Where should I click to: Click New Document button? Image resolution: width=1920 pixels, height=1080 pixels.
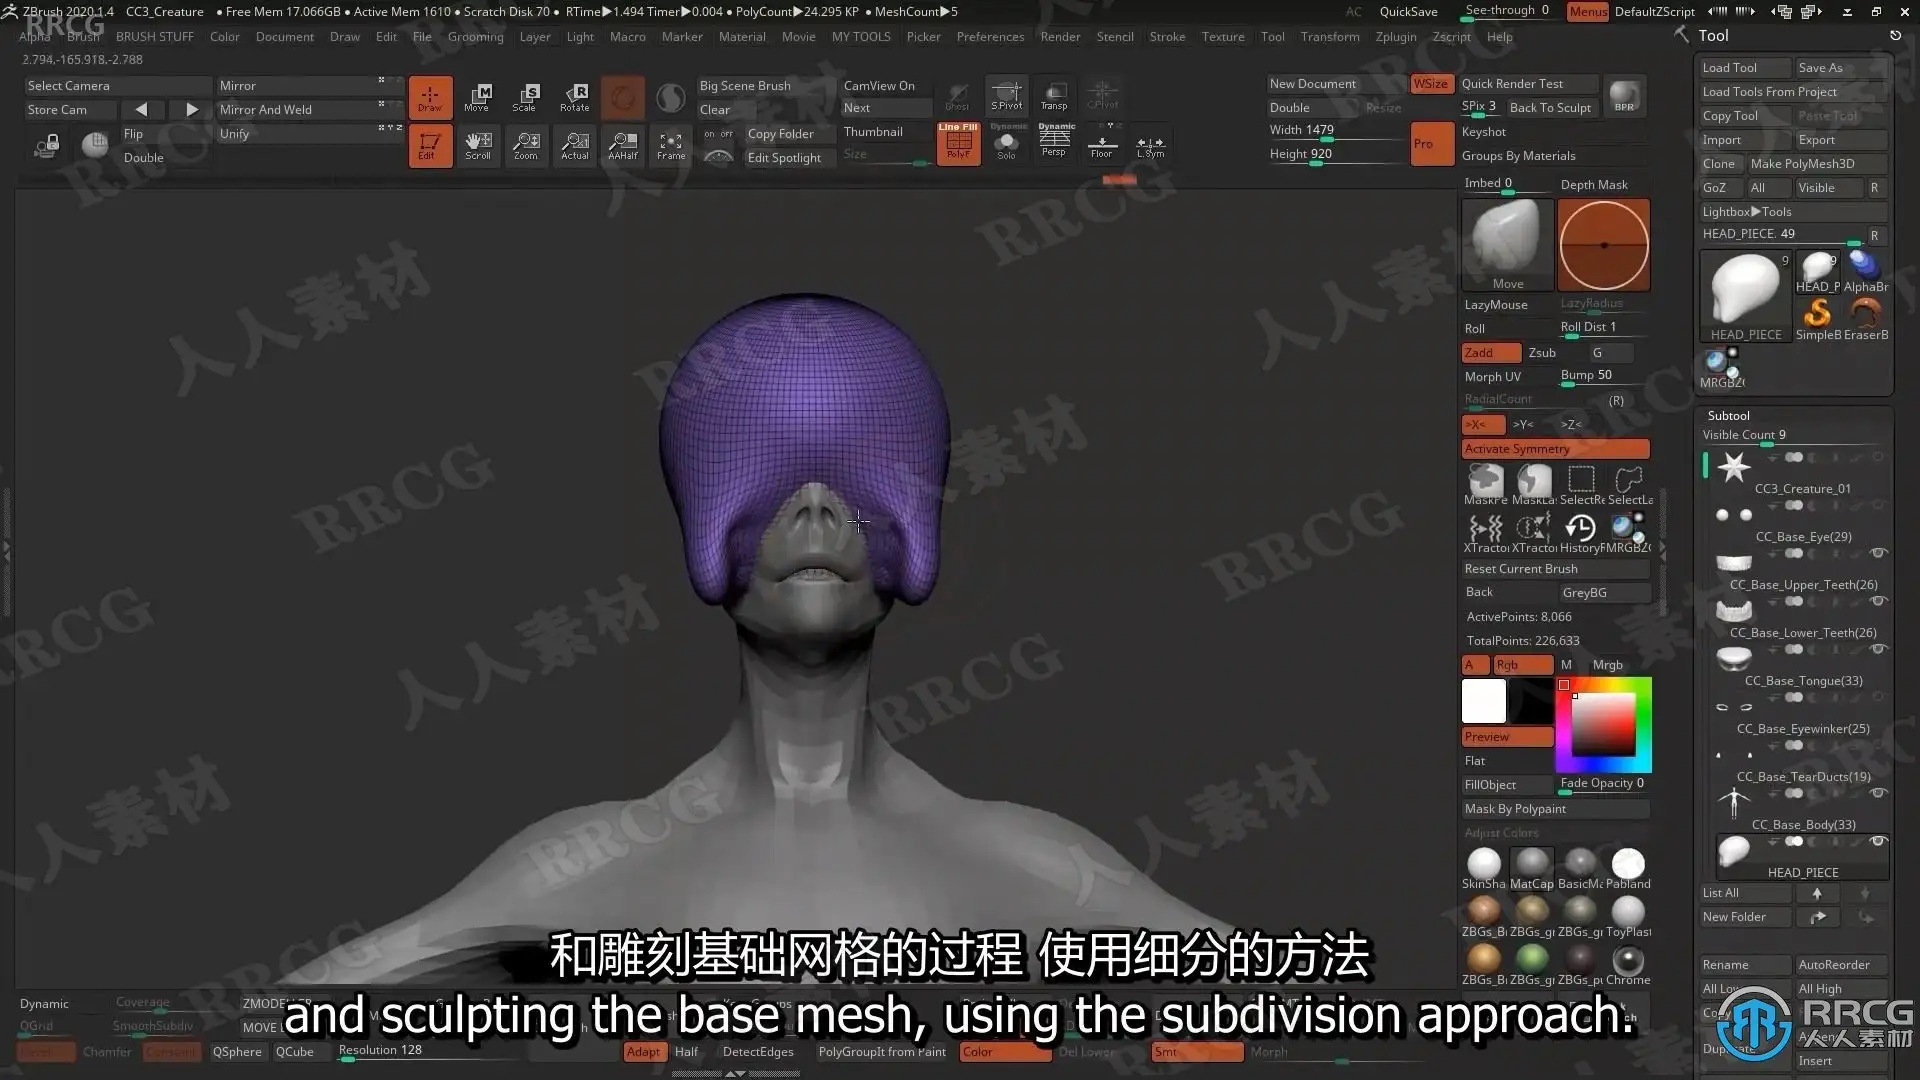click(1336, 84)
